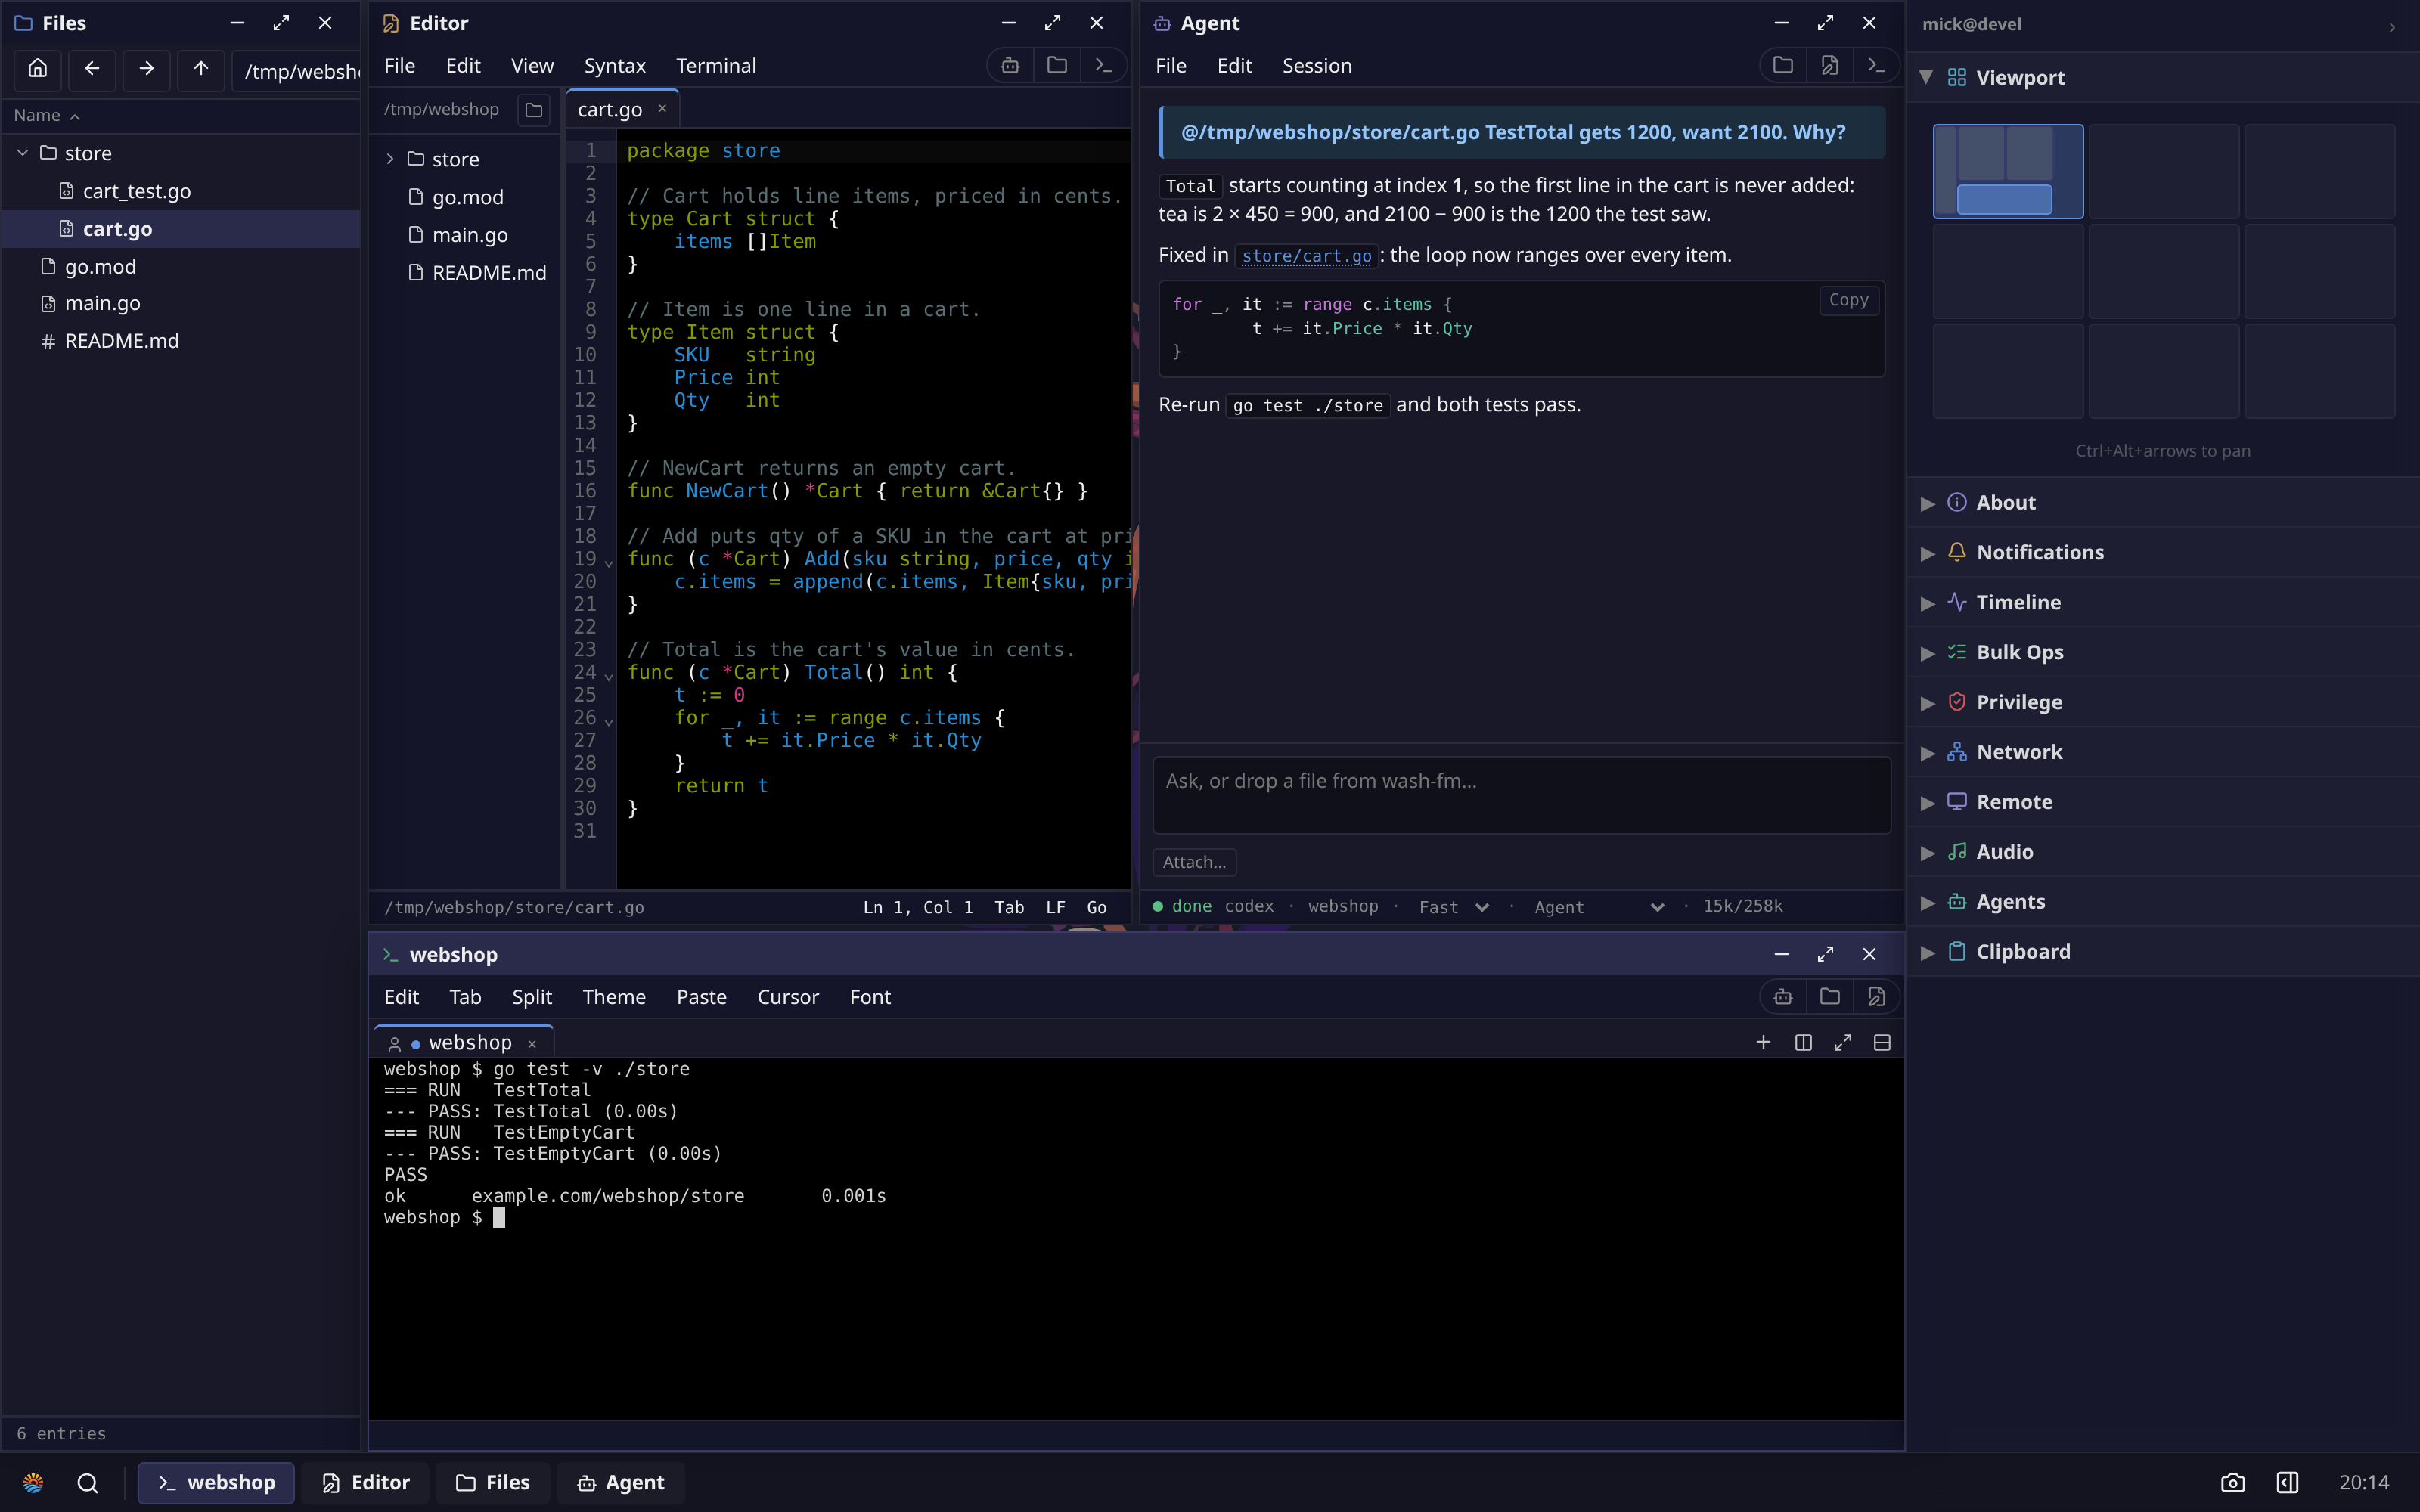Switch to webshop in the taskbar
This screenshot has width=2420, height=1512.
click(x=216, y=1483)
